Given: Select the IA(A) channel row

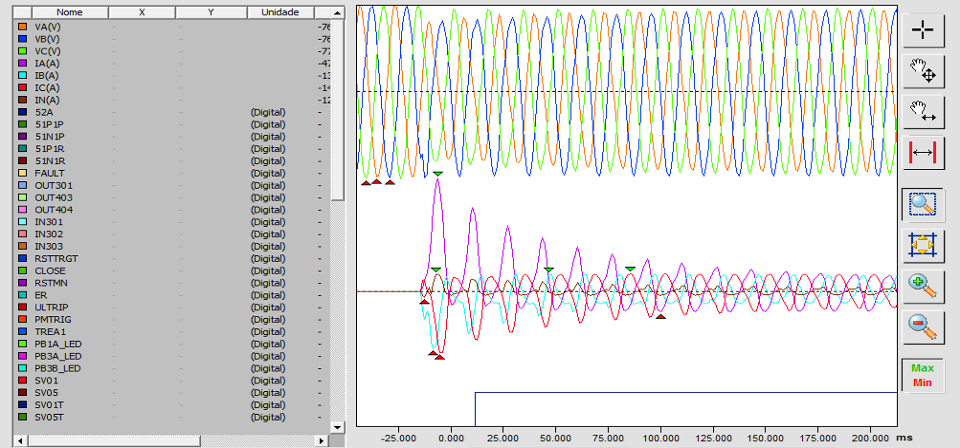Looking at the screenshot, I should [171, 63].
